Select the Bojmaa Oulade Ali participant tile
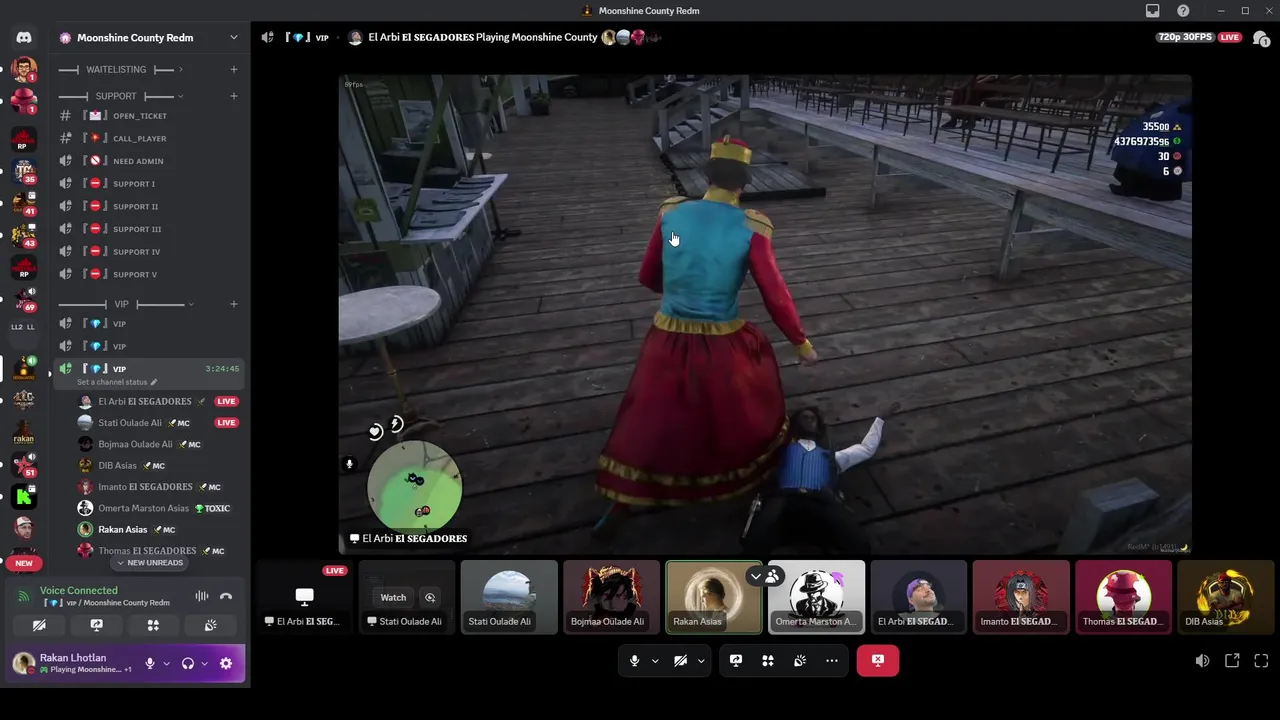Image resolution: width=1280 pixels, height=720 pixels. point(611,597)
